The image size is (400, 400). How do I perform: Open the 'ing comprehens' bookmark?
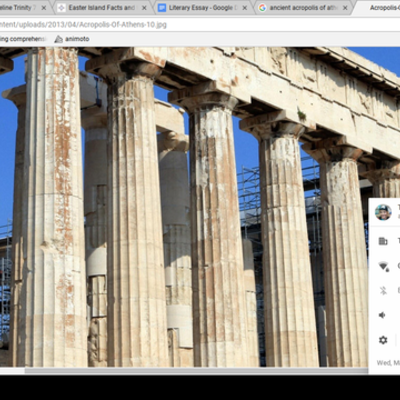[x=23, y=39]
